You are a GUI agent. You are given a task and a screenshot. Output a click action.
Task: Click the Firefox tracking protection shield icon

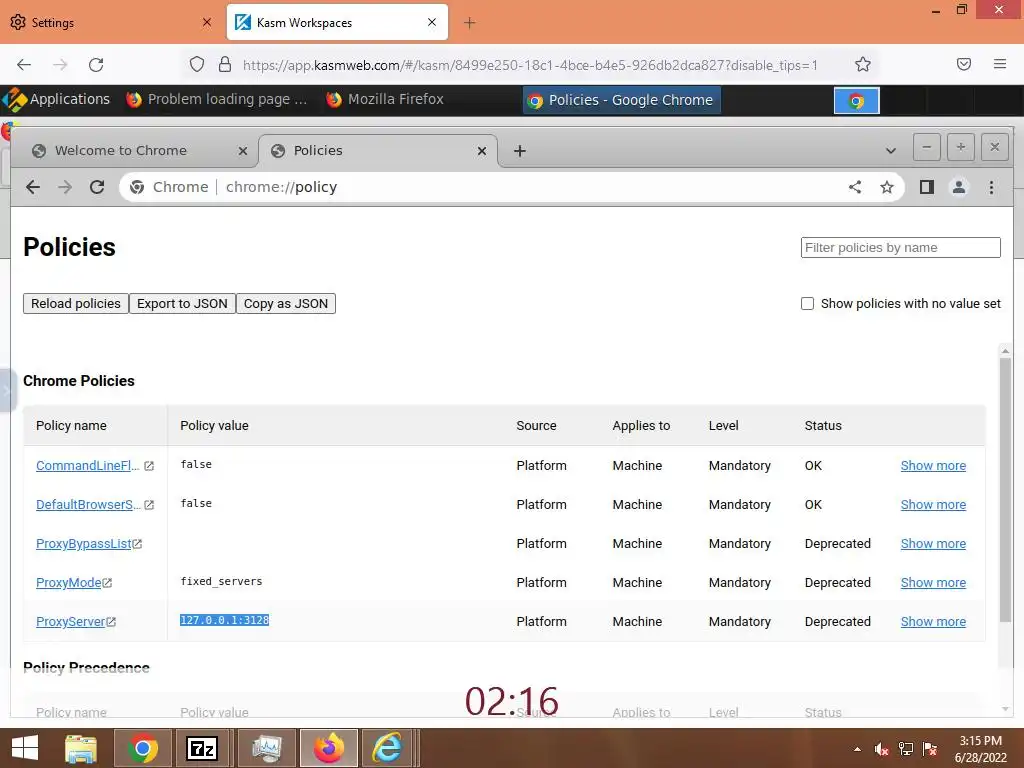tap(197, 64)
